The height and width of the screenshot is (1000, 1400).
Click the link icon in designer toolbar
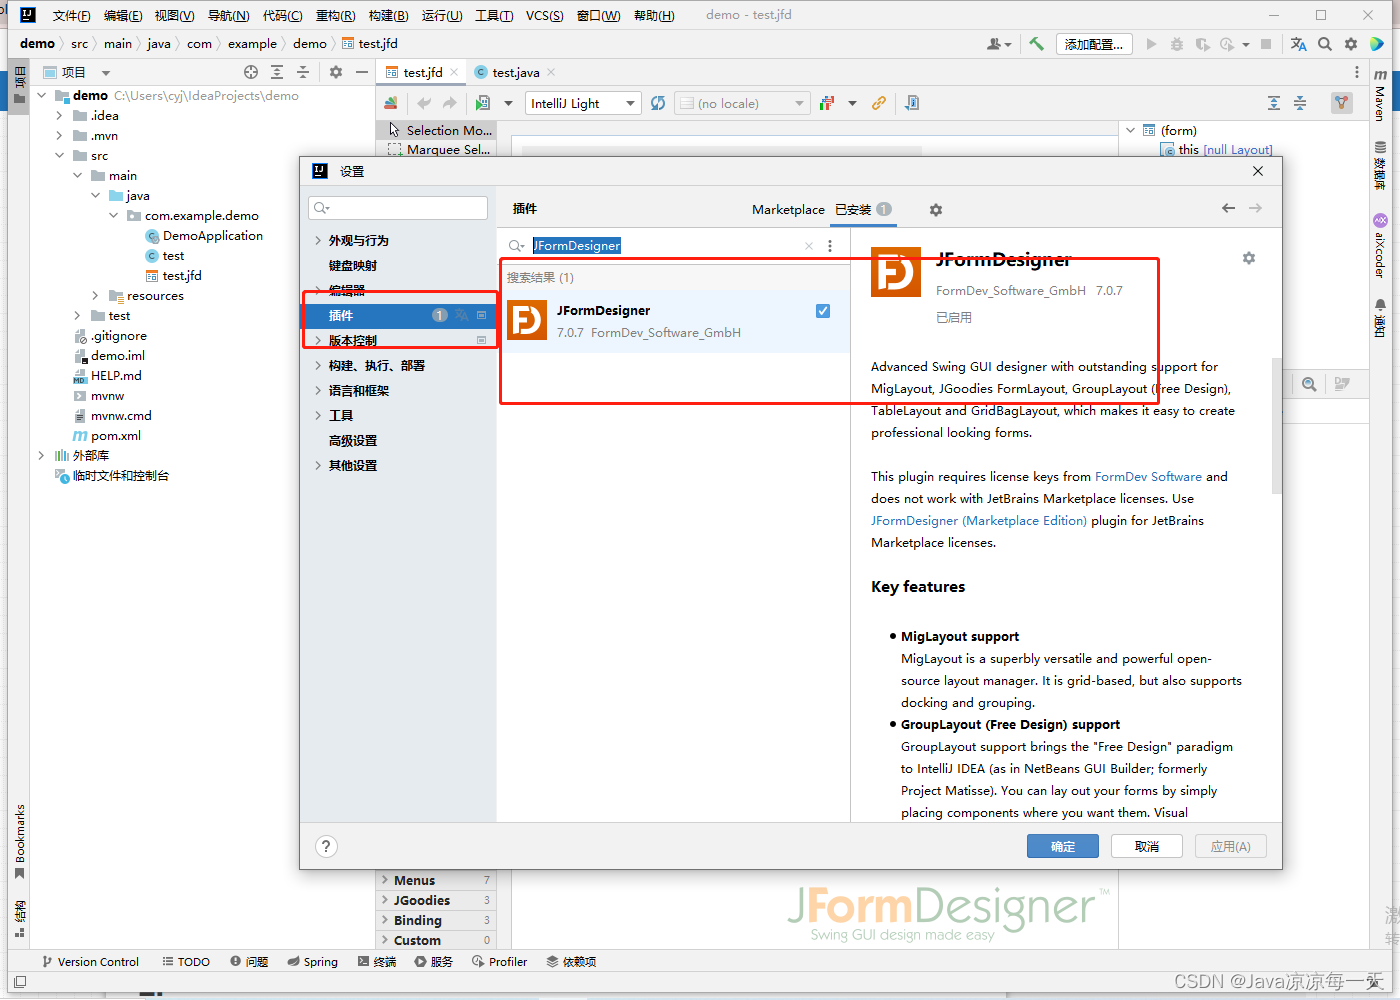pos(879,103)
